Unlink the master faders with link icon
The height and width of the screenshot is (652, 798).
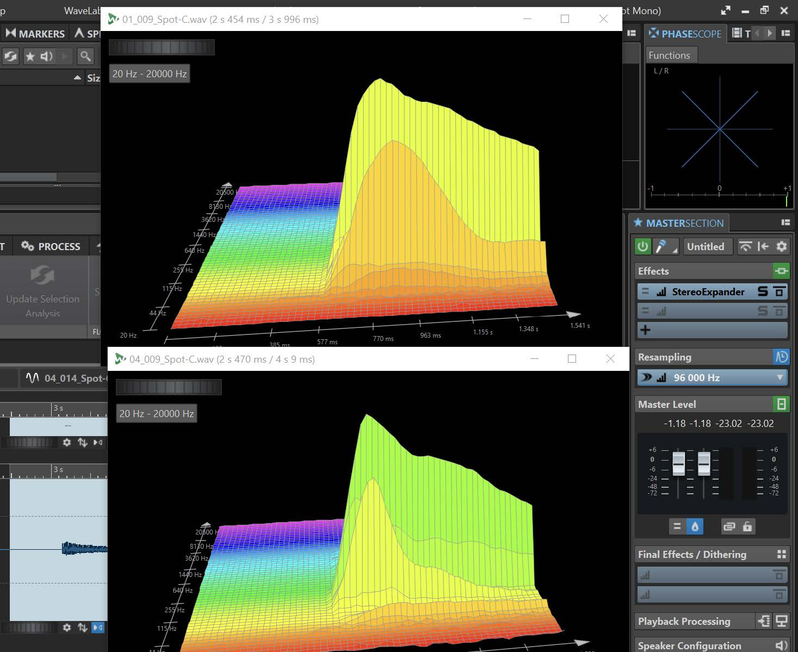729,526
